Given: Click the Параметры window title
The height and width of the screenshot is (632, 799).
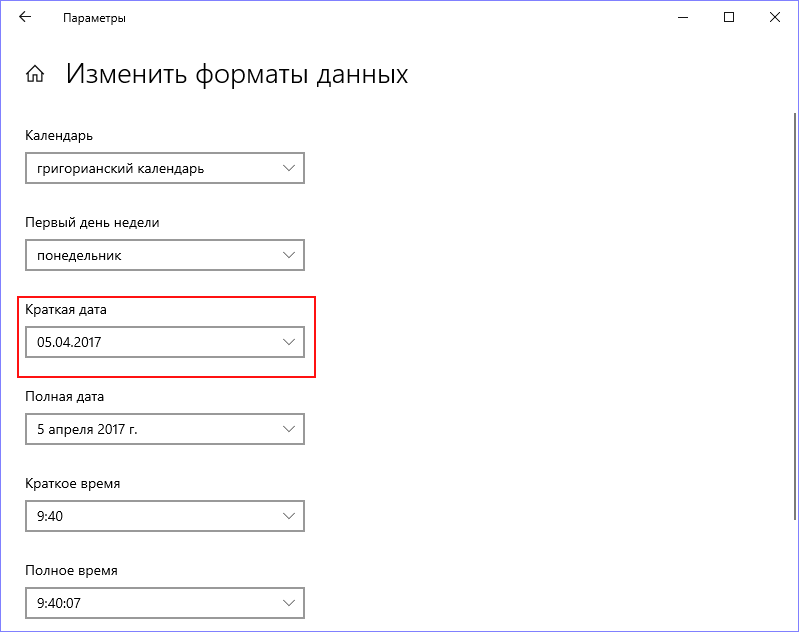Looking at the screenshot, I should point(94,18).
